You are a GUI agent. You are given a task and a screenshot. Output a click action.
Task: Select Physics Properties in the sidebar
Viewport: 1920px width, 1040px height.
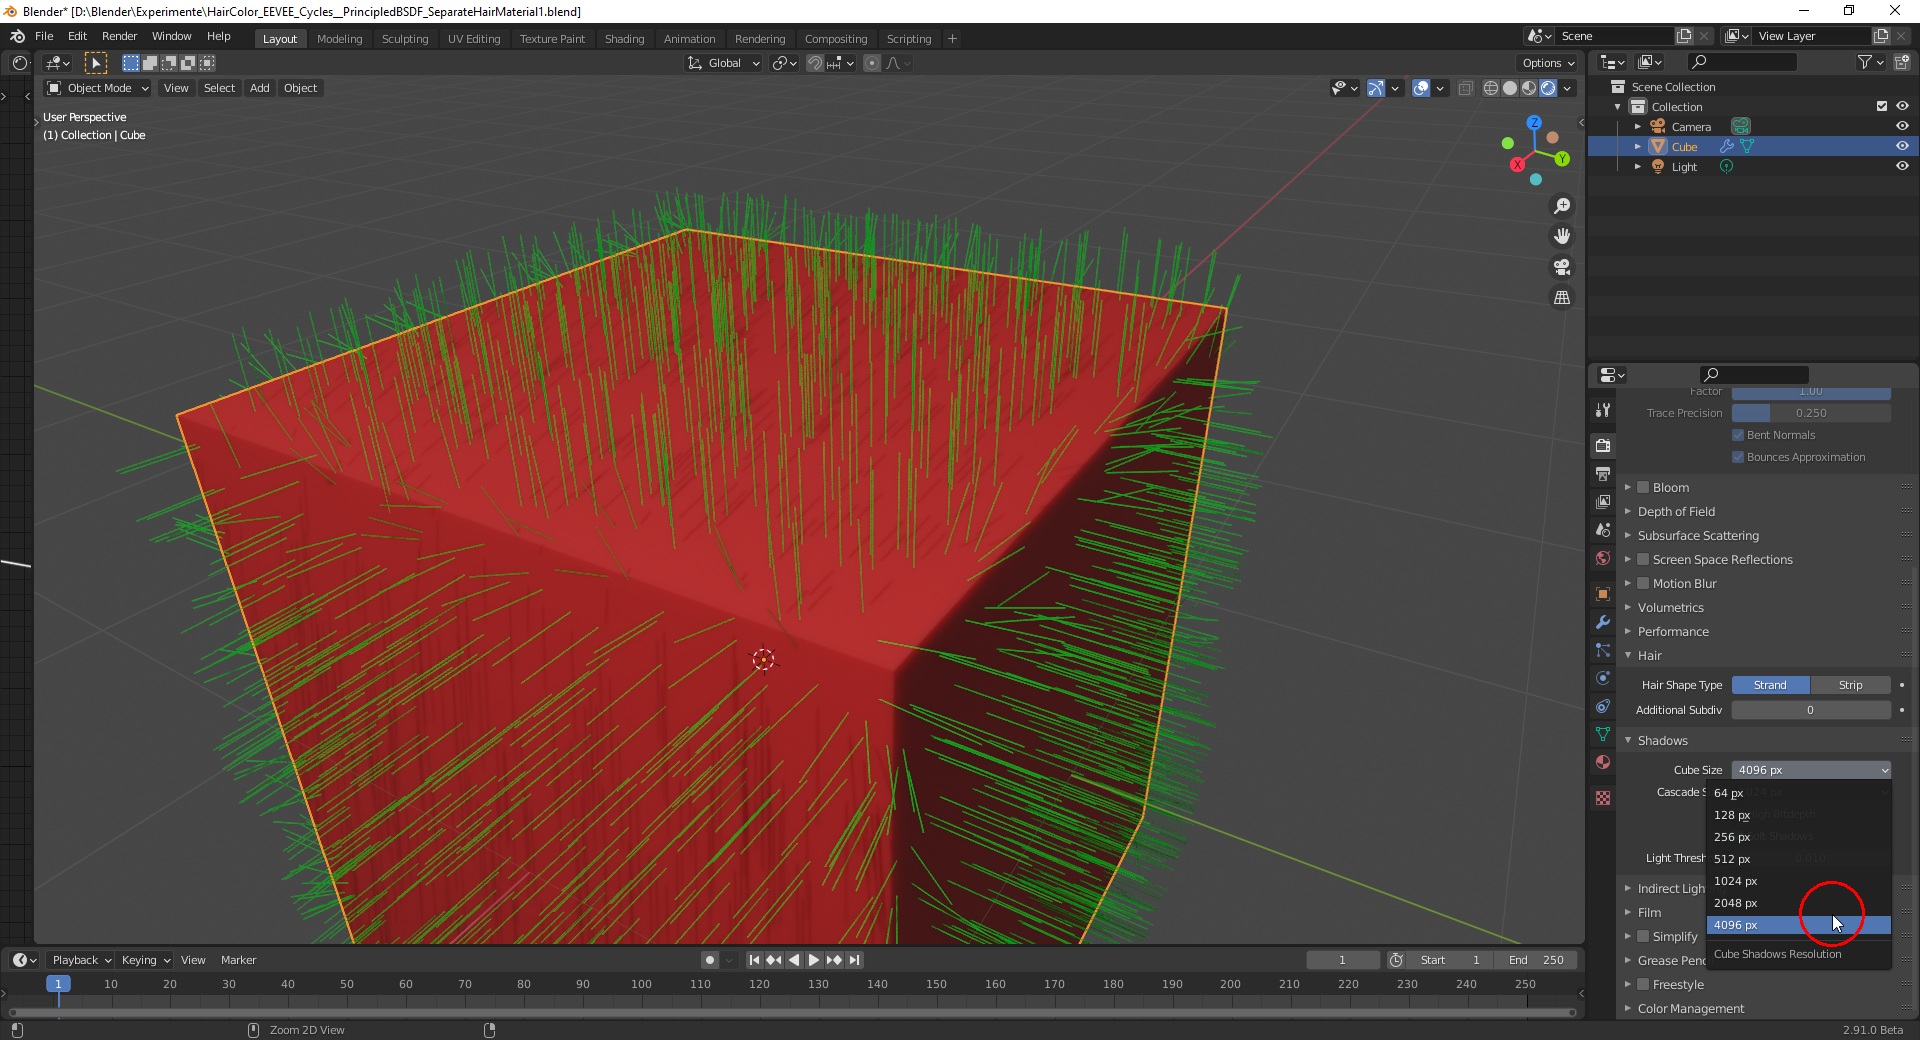(1603, 679)
